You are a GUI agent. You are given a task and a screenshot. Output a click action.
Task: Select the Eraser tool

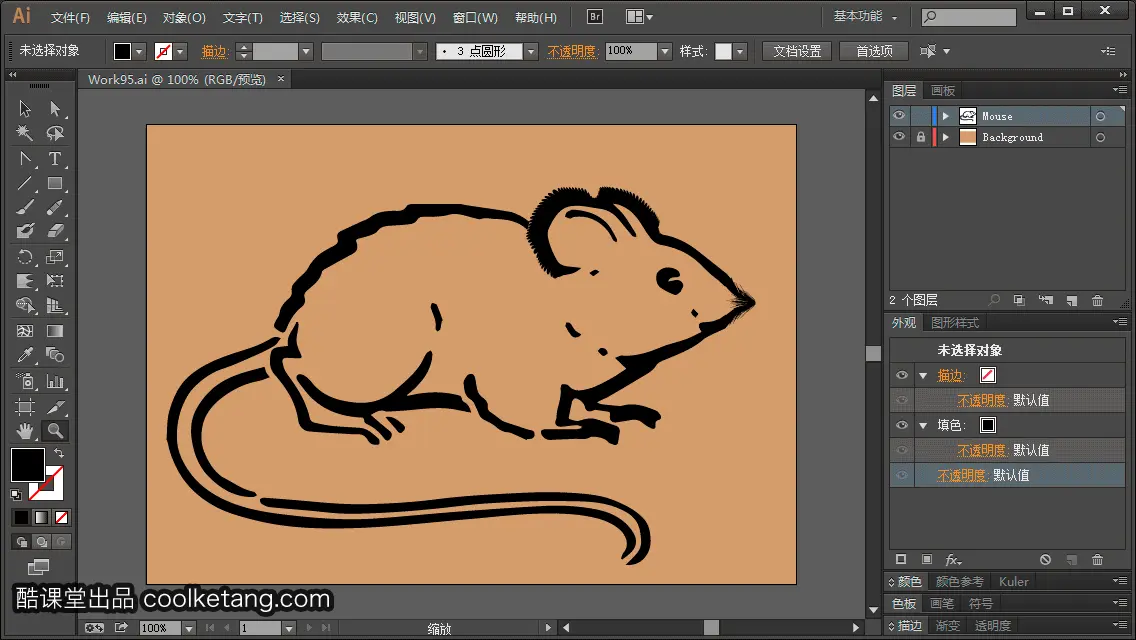[55, 231]
